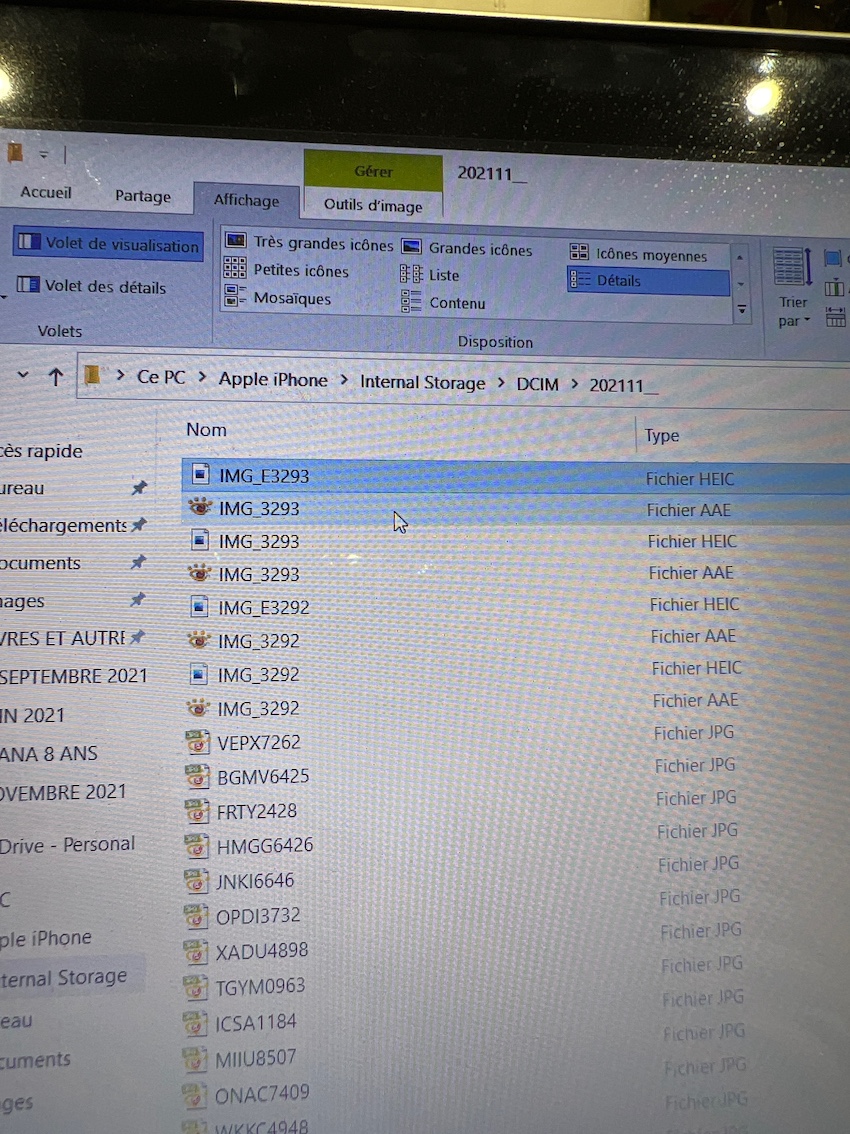Open the Affichage ribbon tab
850x1134 pixels.
click(246, 200)
